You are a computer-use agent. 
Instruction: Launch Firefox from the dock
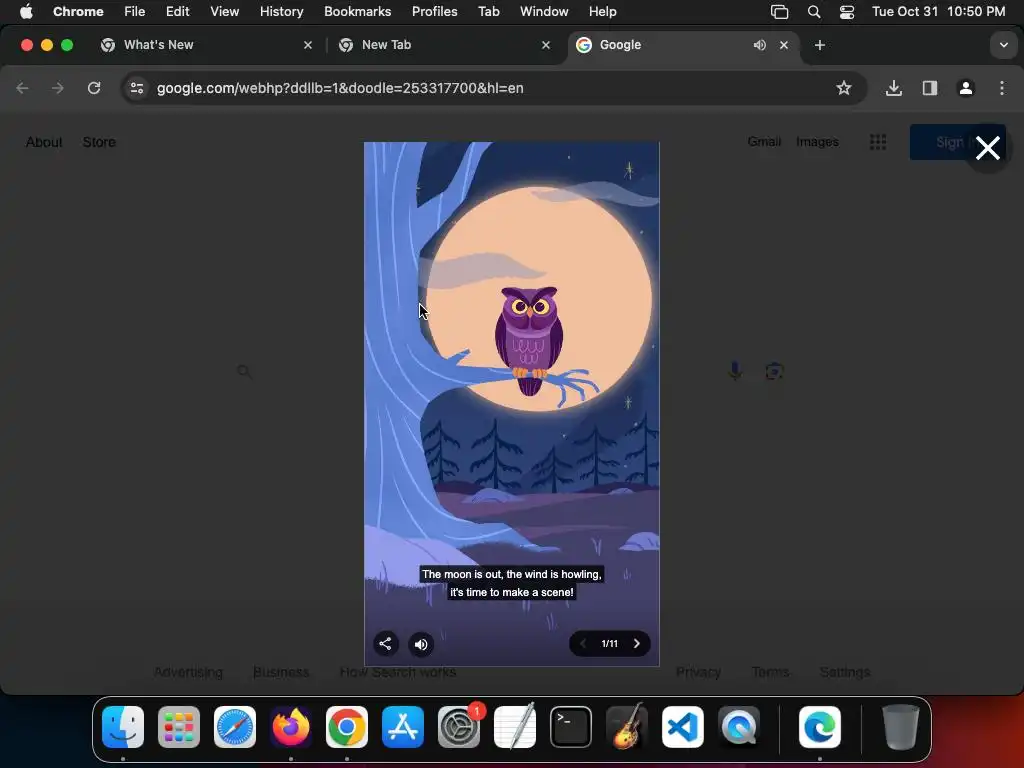(291, 727)
